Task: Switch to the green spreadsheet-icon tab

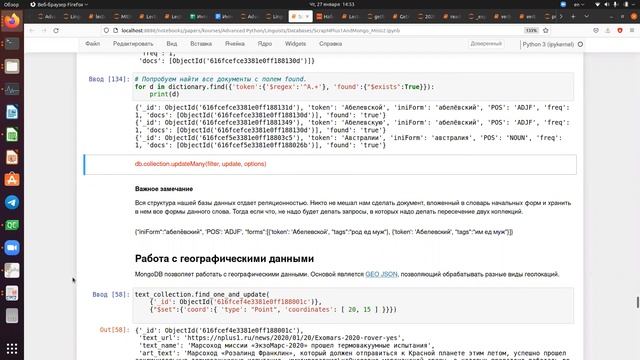Action: pyautogui.click(x=198, y=17)
